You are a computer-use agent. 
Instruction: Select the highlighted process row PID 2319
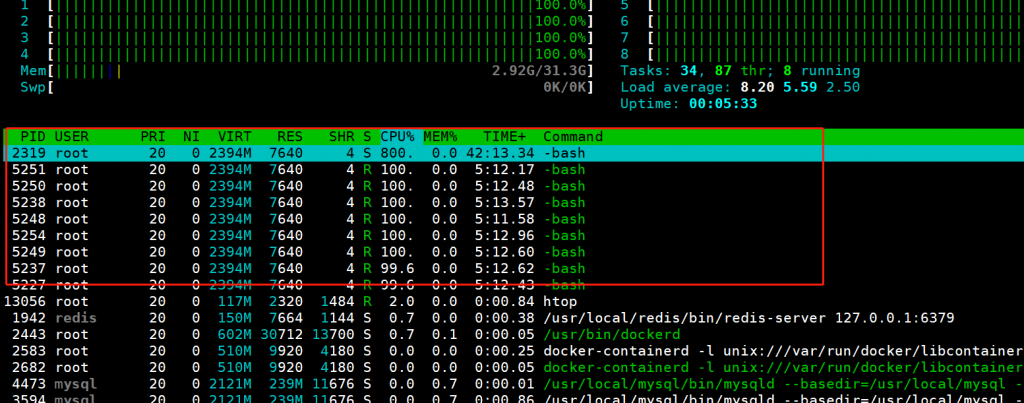coord(300,153)
